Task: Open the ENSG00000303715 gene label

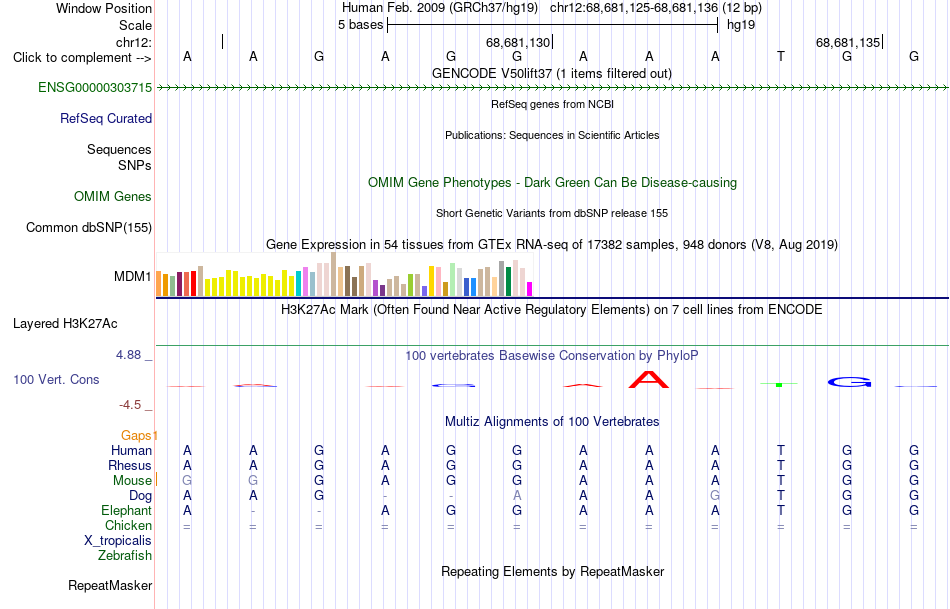Action: pos(95,88)
